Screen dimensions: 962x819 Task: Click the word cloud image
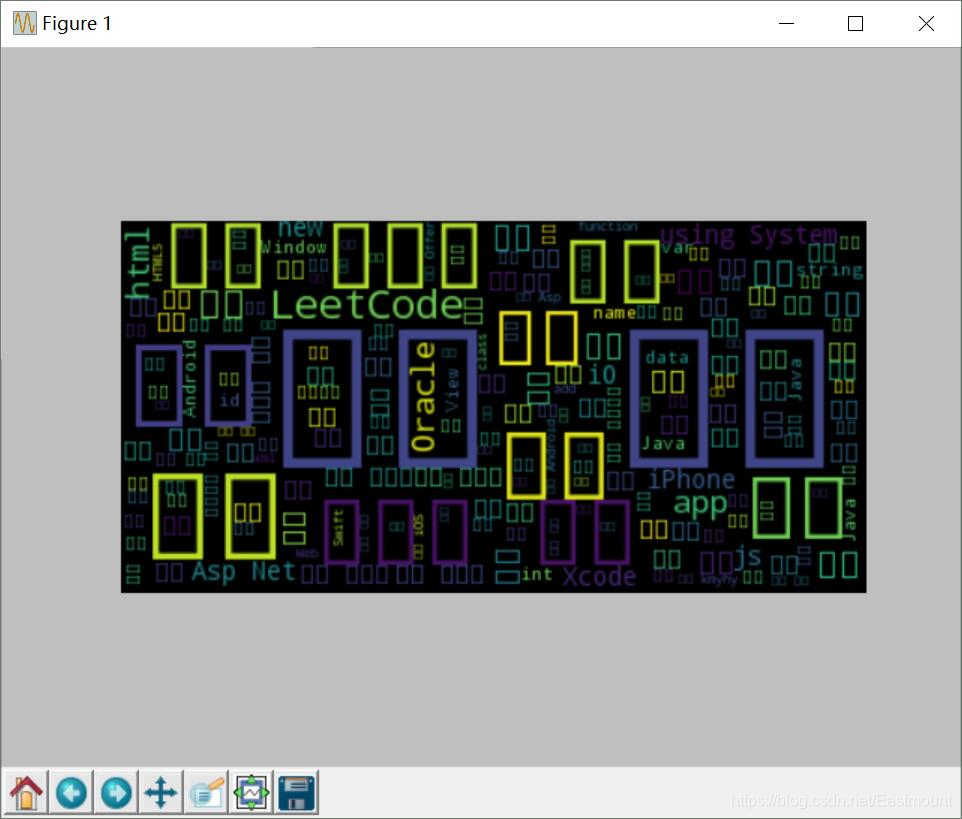tap(493, 407)
